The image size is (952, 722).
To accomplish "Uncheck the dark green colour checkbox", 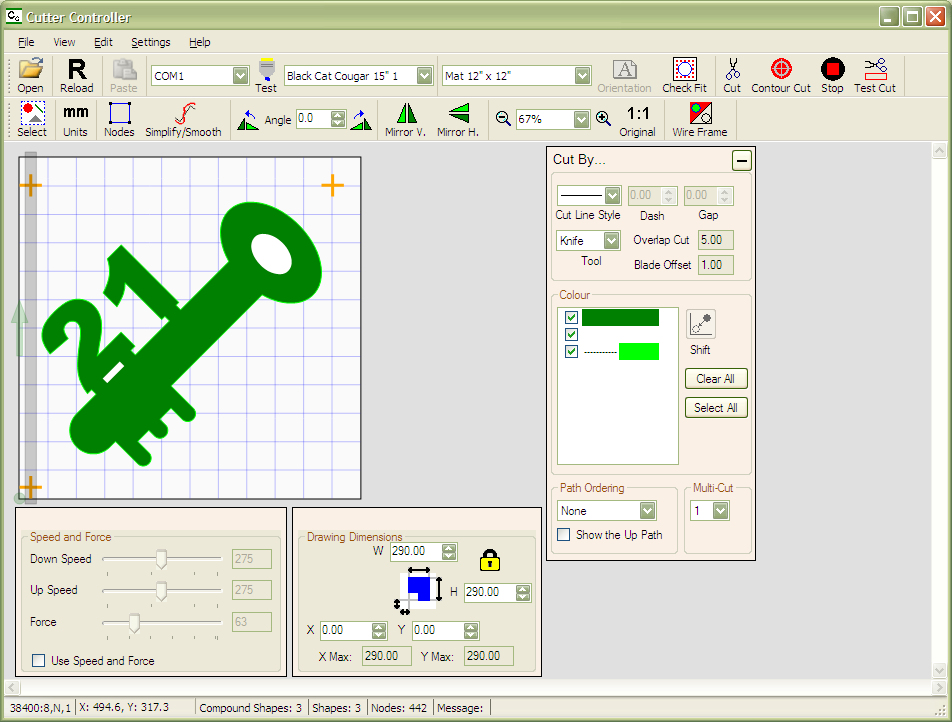I will click(571, 318).
